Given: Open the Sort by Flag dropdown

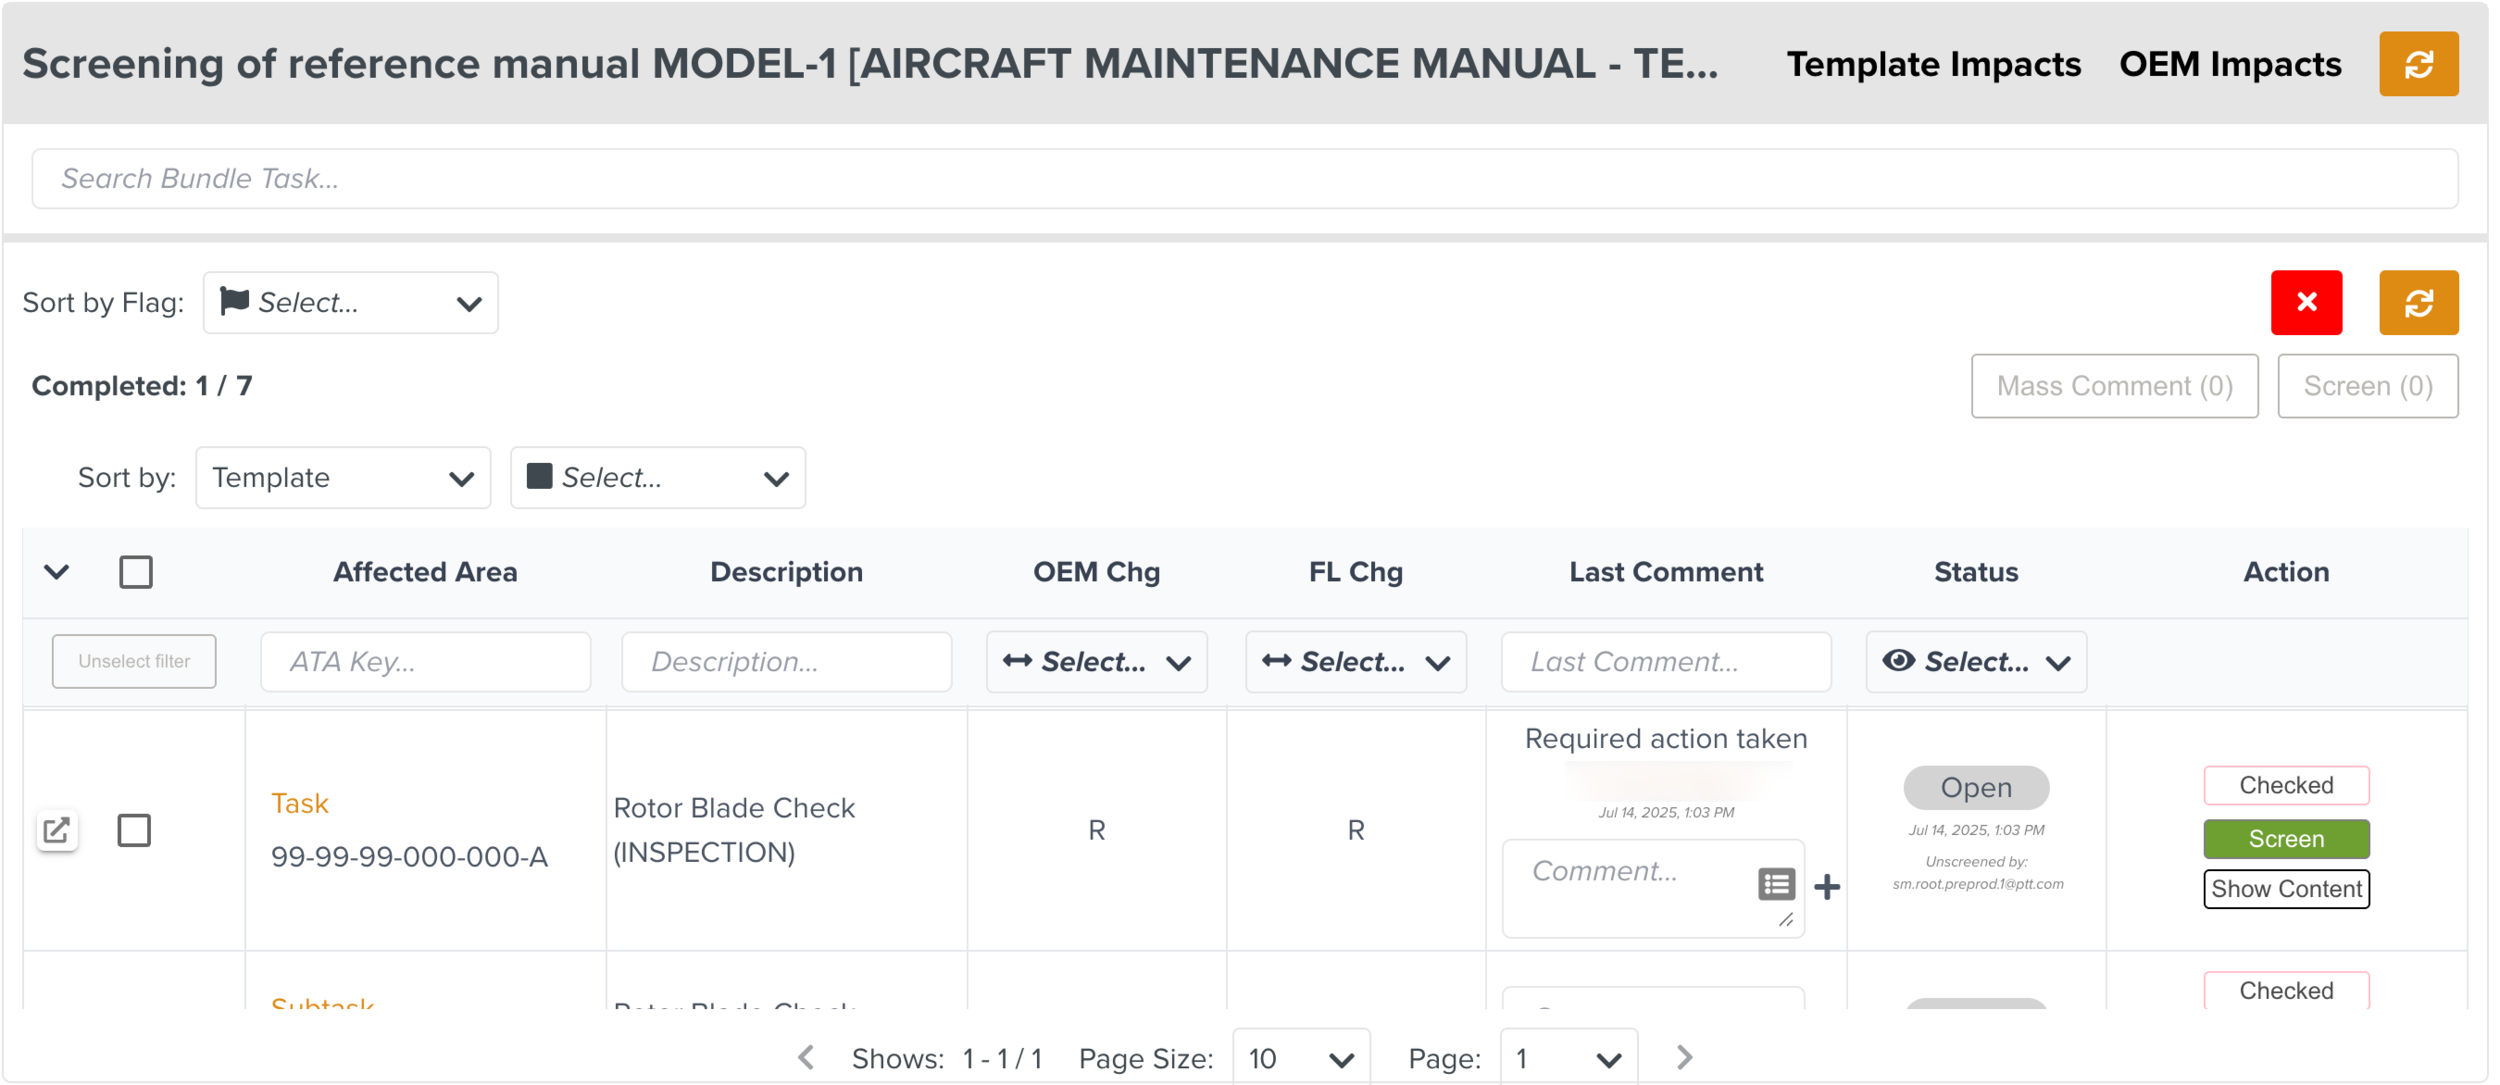Looking at the screenshot, I should coord(350,302).
